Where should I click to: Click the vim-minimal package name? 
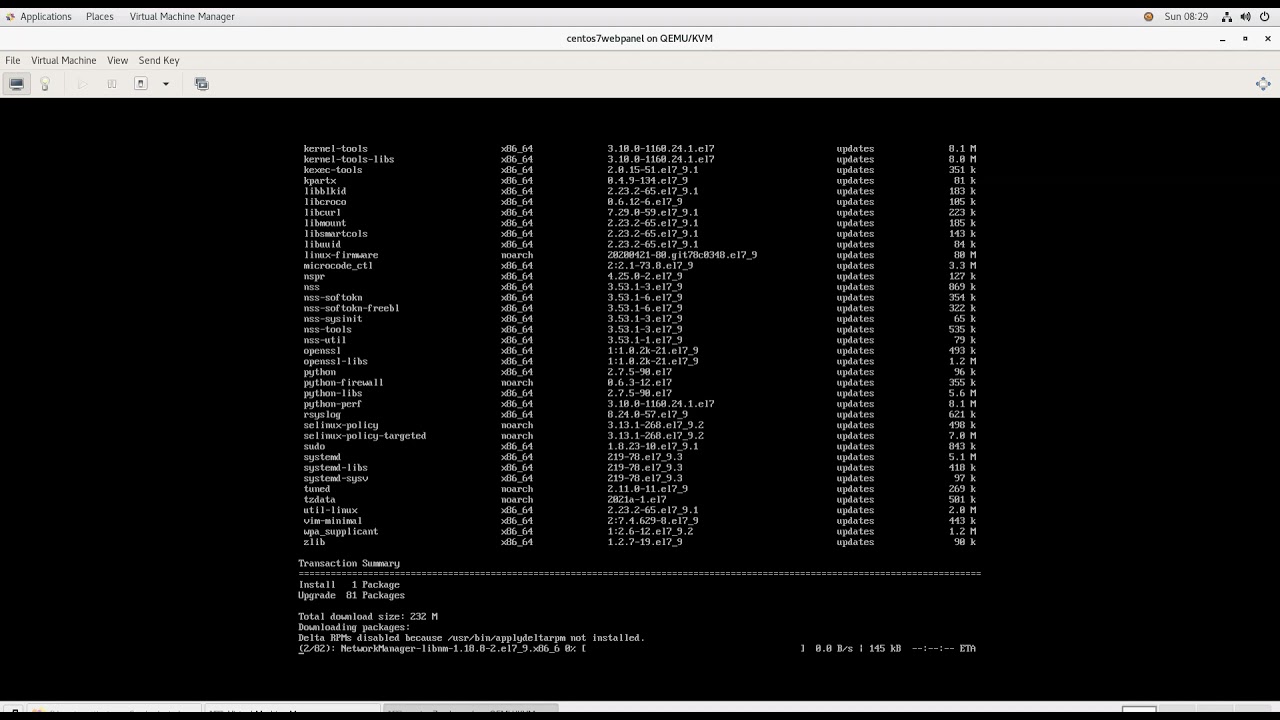pos(333,521)
